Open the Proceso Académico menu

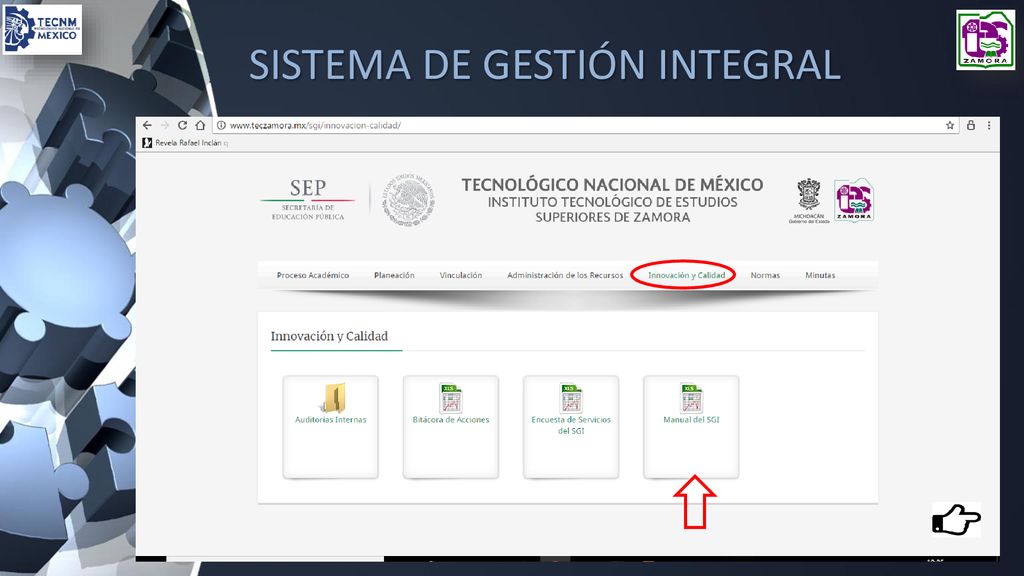coord(313,276)
